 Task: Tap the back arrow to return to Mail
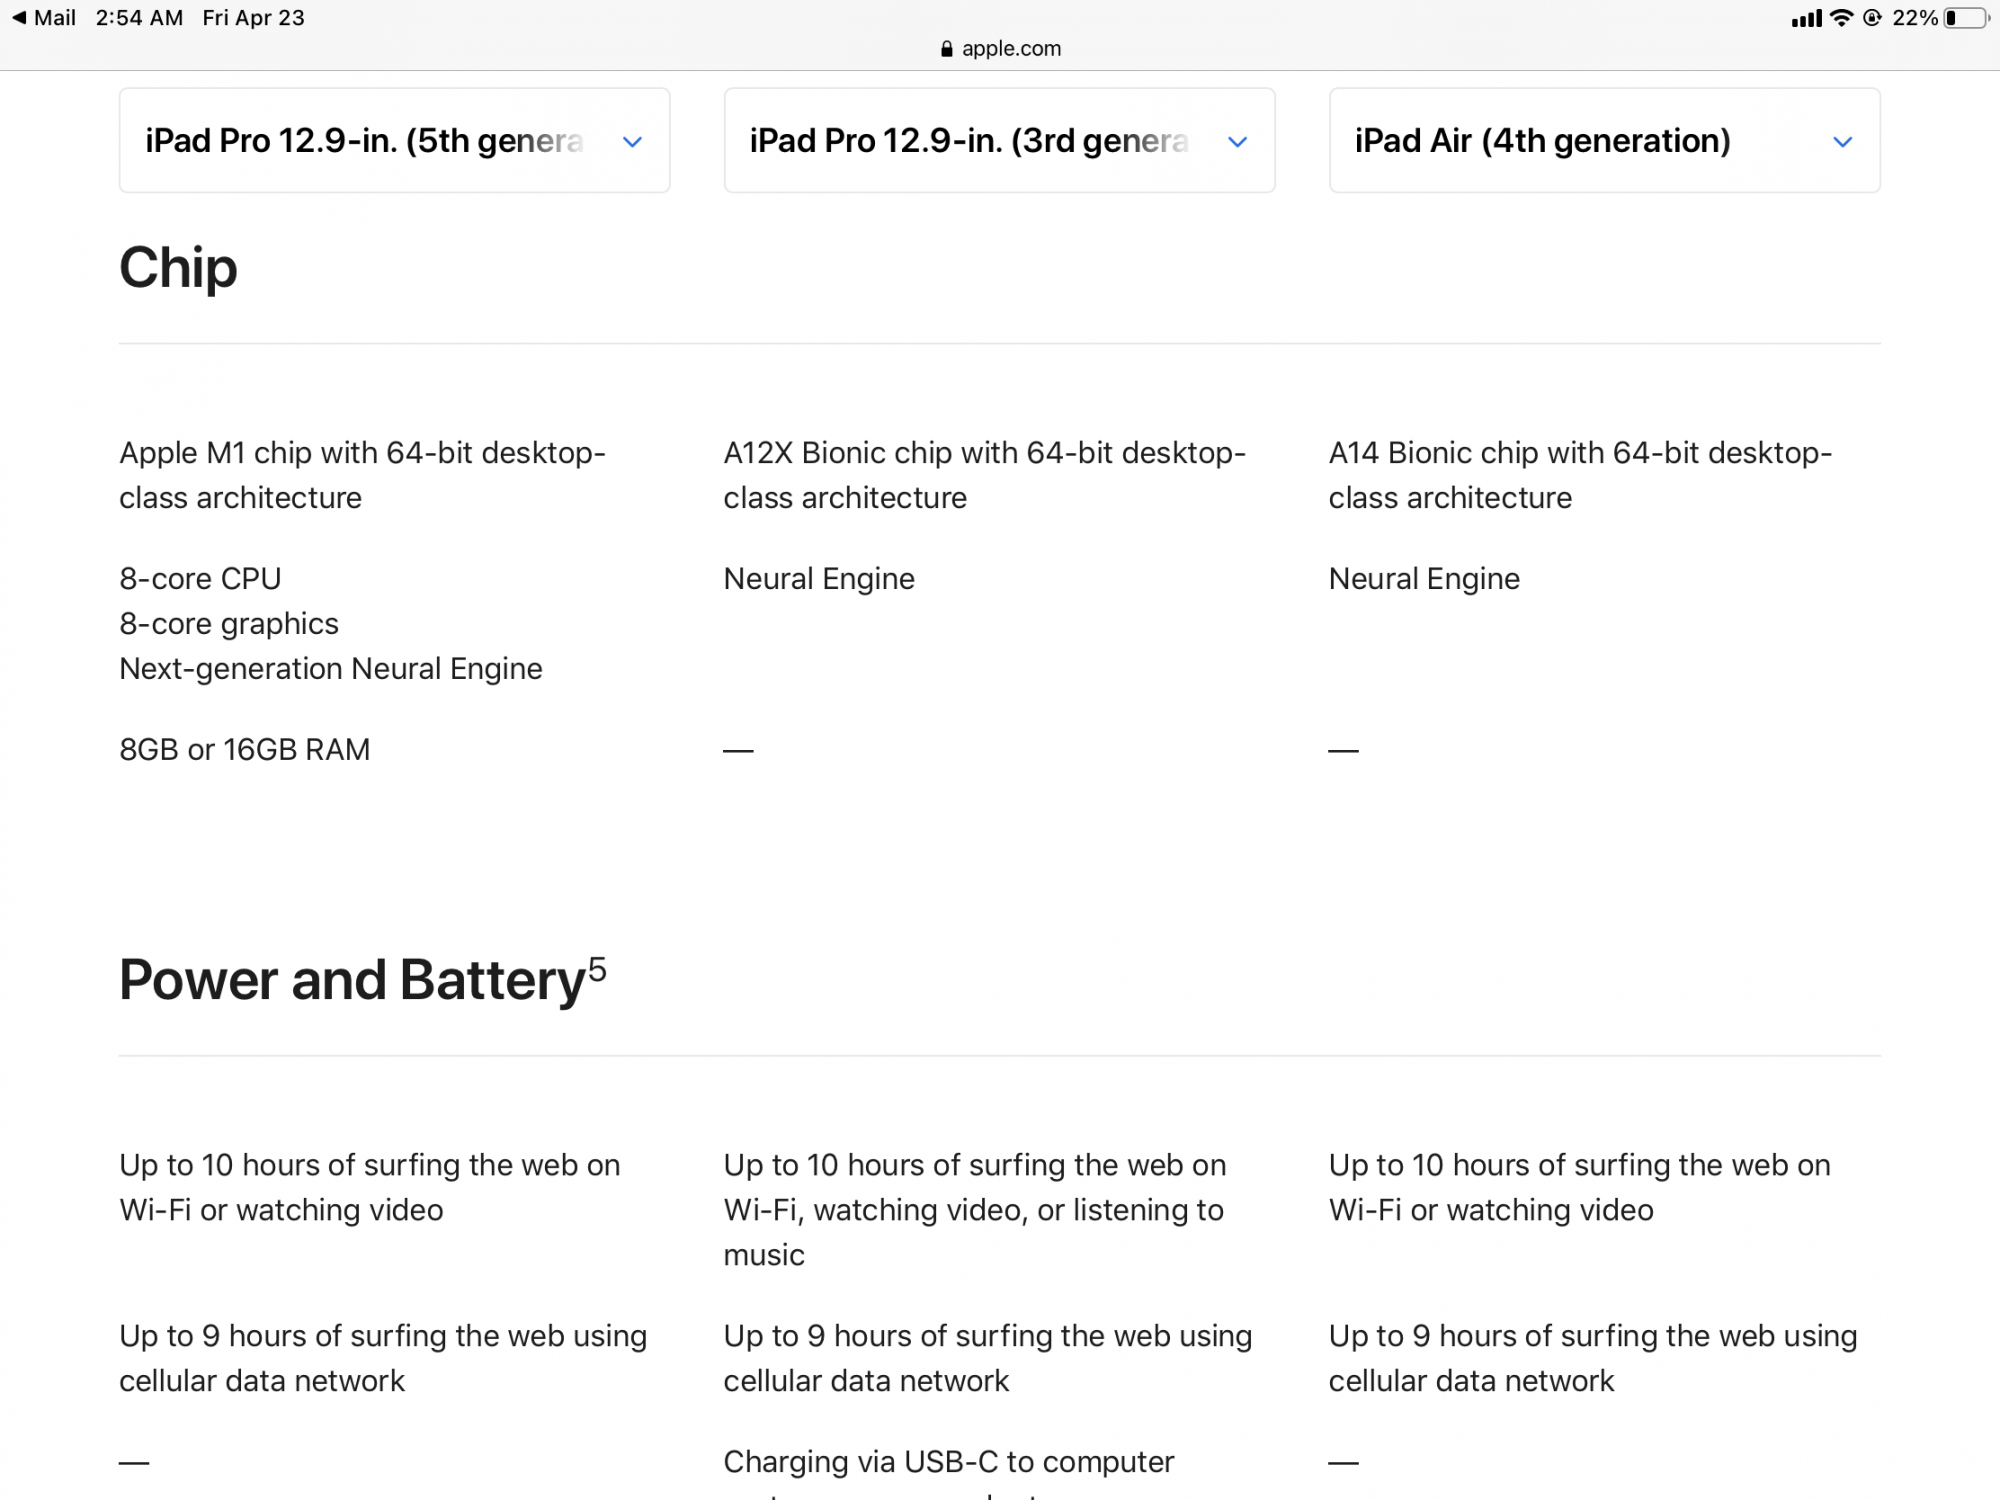(19, 18)
